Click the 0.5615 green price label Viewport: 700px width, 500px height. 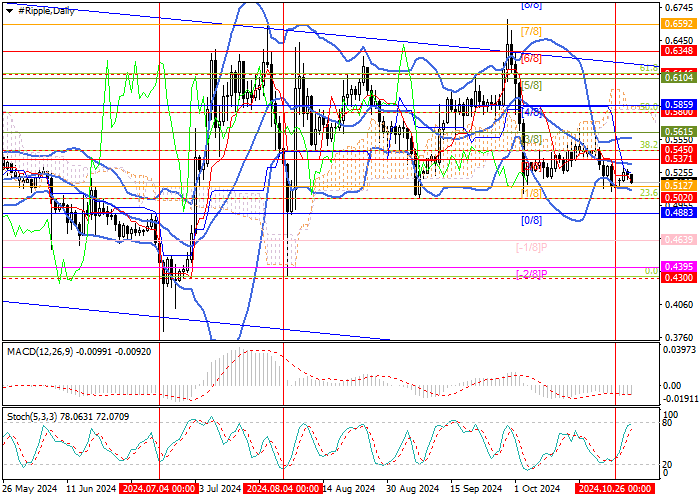[679, 131]
